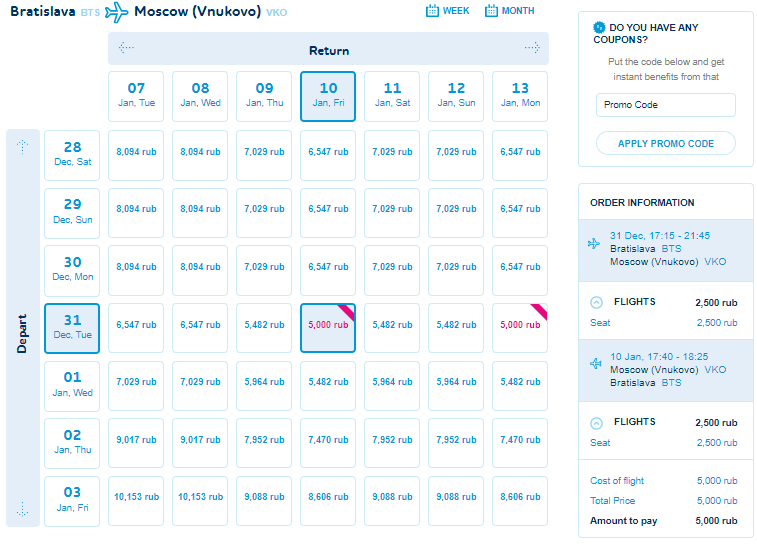The width and height of the screenshot is (757, 544).
Task: Click the APPLY PROMO CODE button
Action: (x=666, y=143)
